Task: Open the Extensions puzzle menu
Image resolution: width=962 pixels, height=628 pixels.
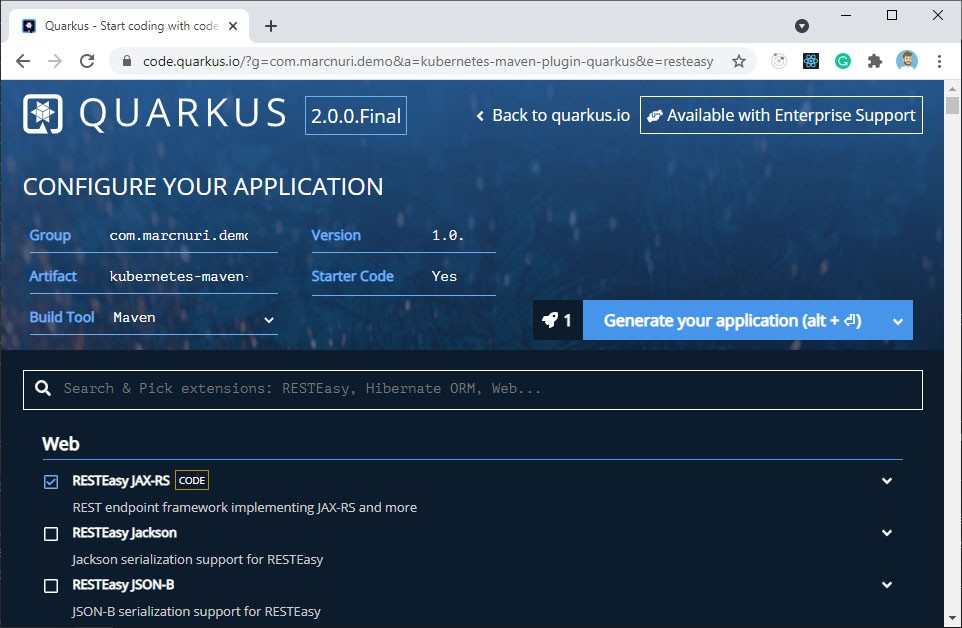Action: click(x=874, y=61)
